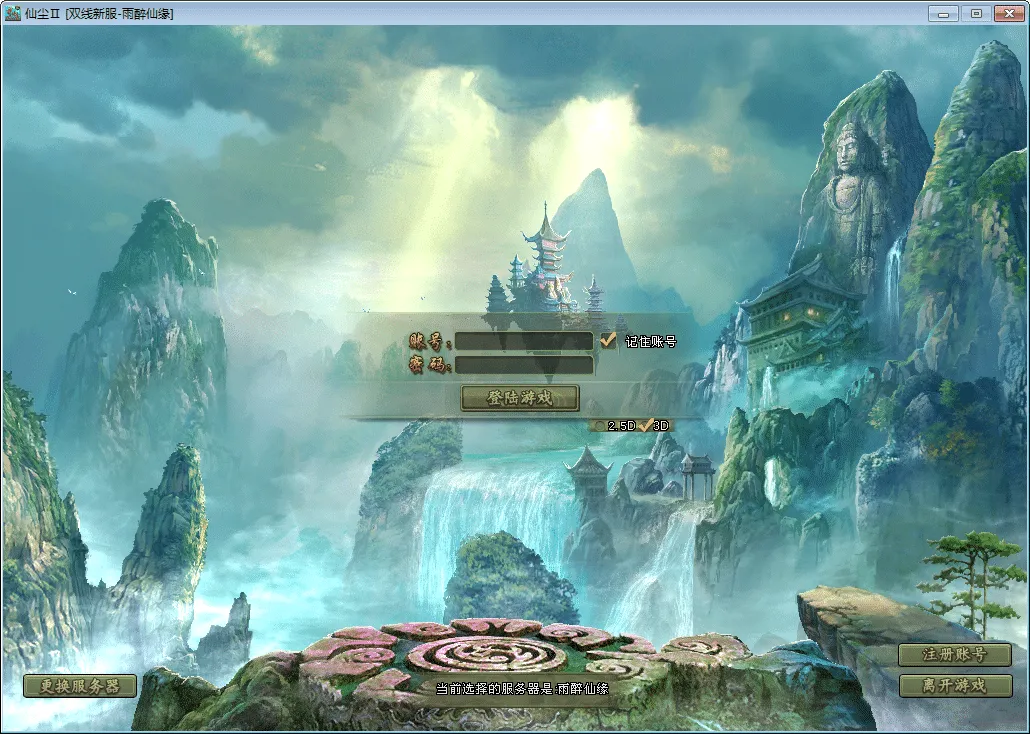Select the 2.5D radio circle

tap(598, 426)
